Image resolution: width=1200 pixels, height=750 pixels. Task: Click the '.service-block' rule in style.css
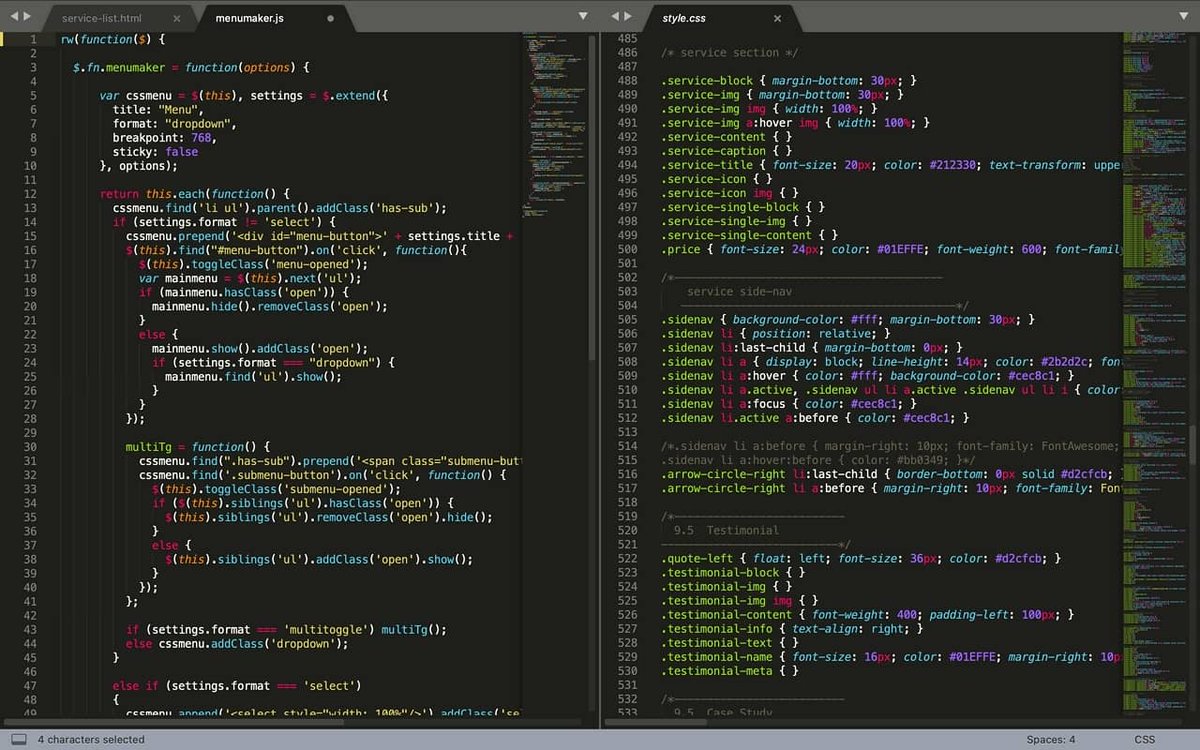(789, 81)
